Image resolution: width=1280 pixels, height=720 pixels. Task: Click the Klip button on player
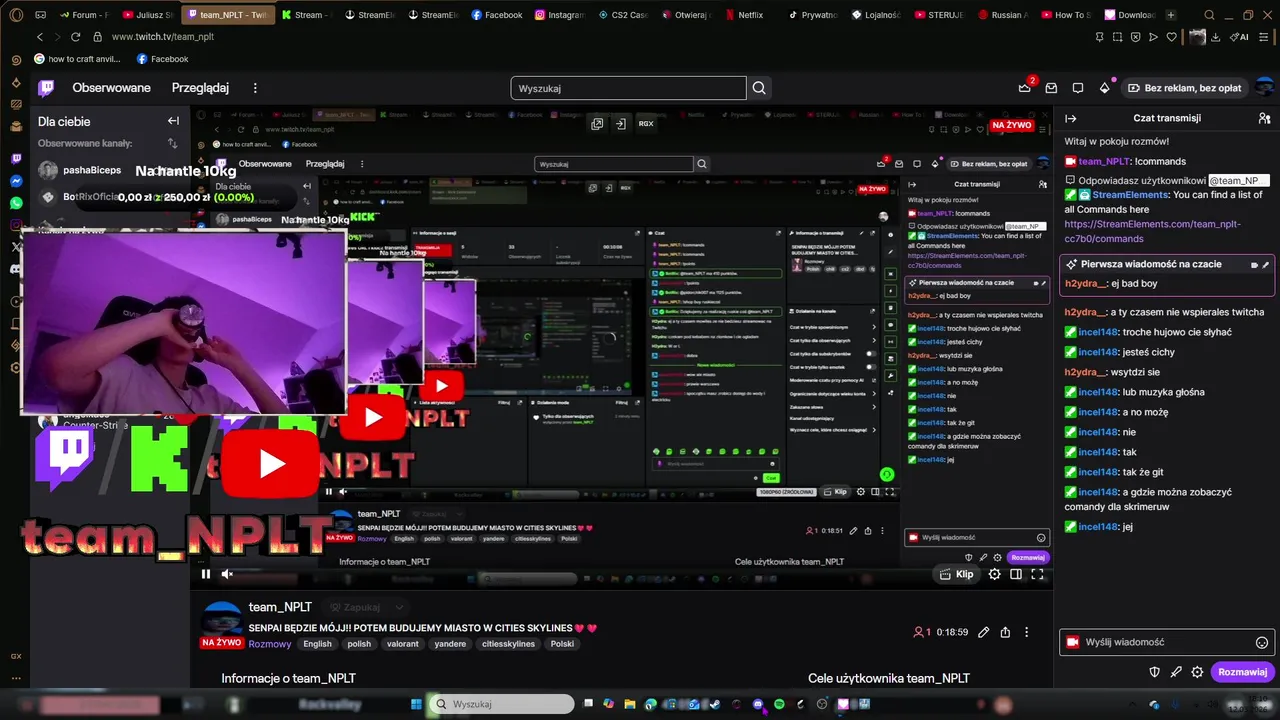coord(957,574)
